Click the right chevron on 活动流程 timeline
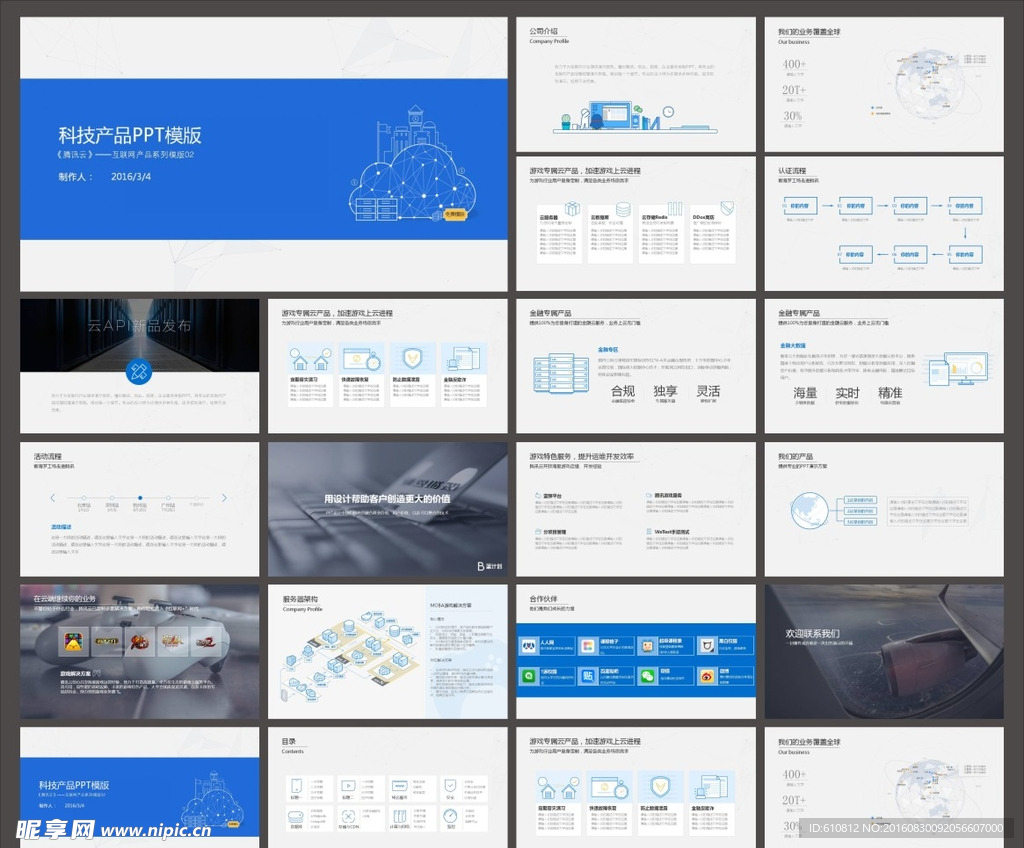 coord(224,497)
